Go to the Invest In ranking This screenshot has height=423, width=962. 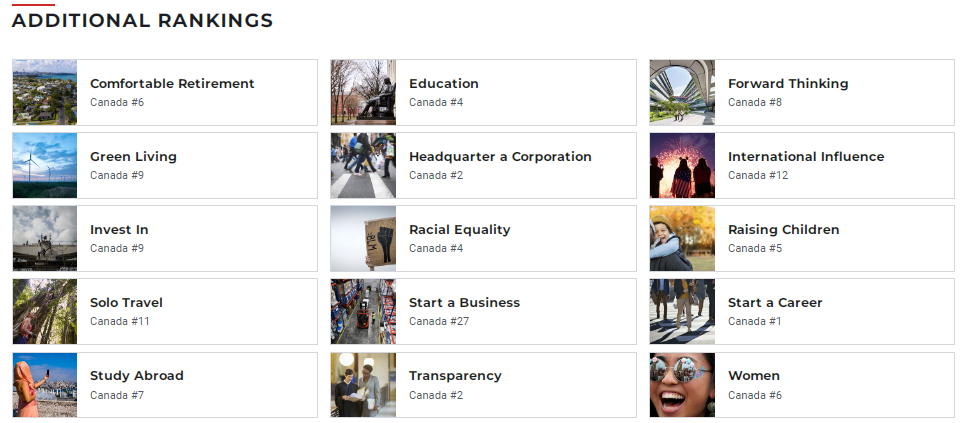pos(119,230)
